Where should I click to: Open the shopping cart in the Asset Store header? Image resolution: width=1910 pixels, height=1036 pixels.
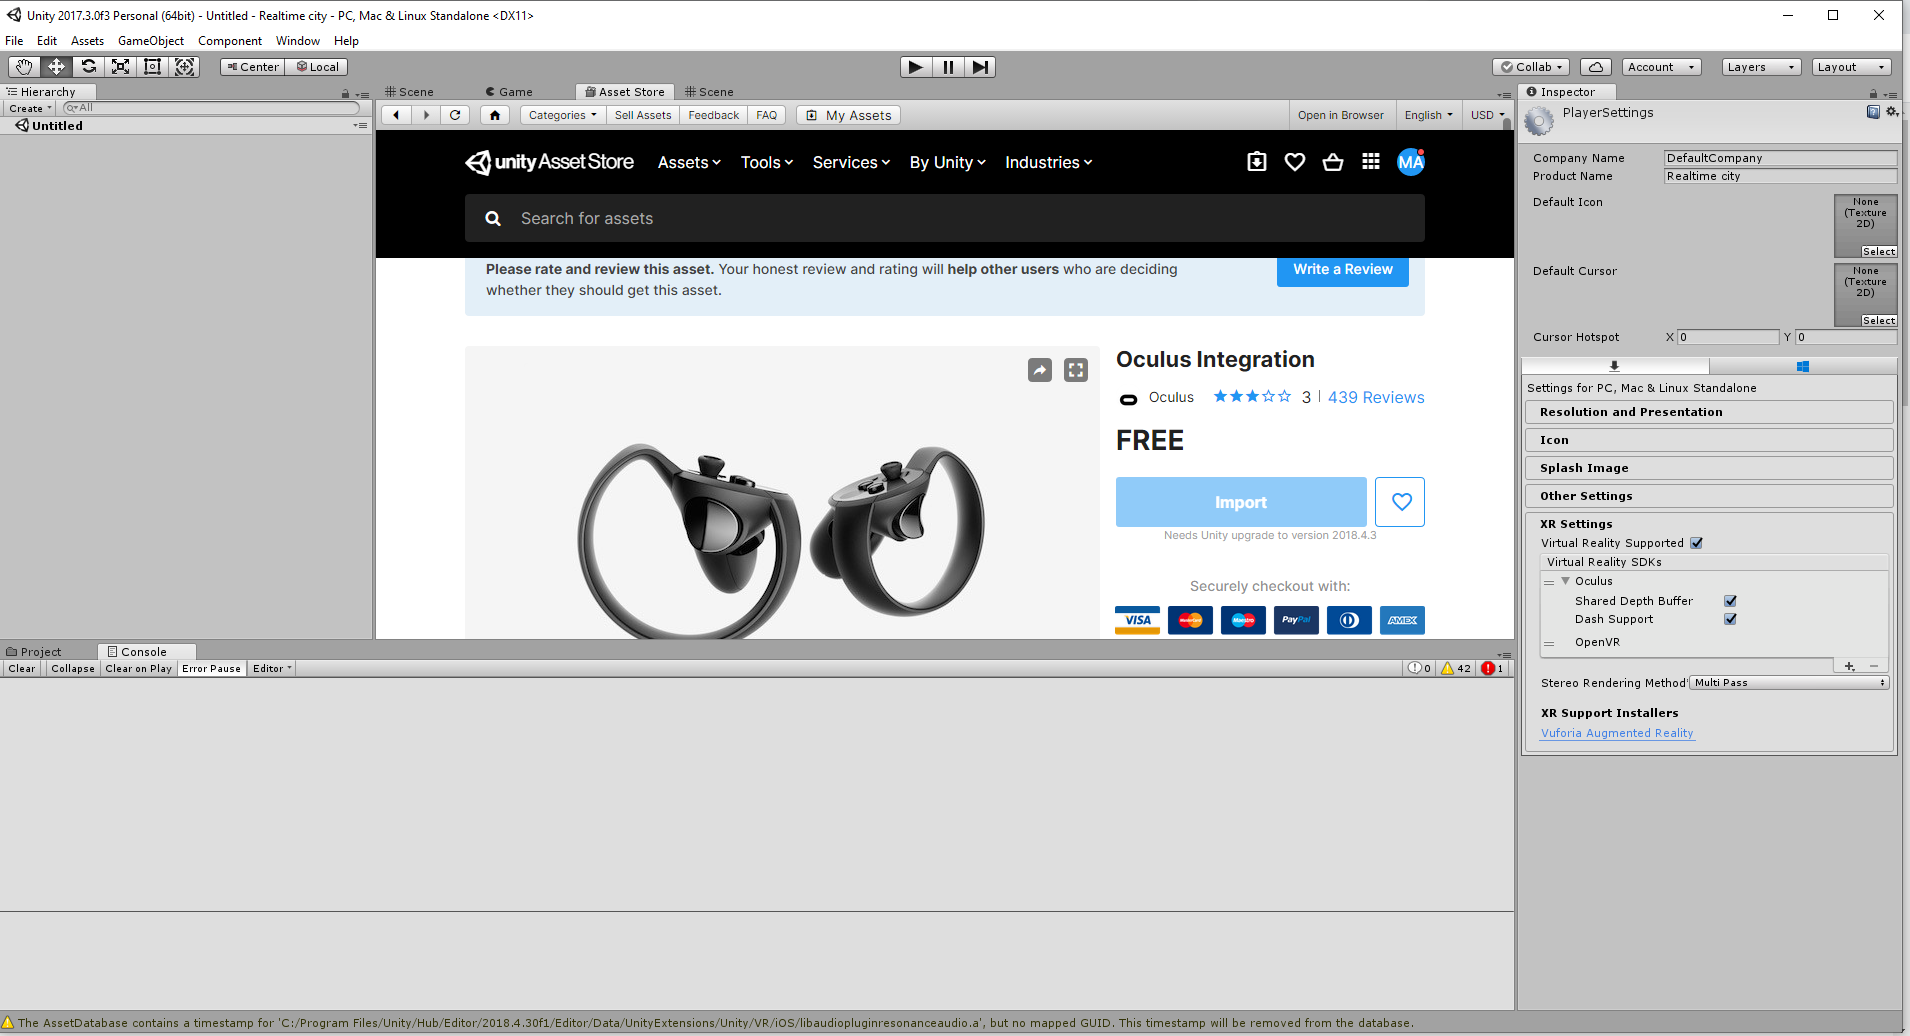1332,161
